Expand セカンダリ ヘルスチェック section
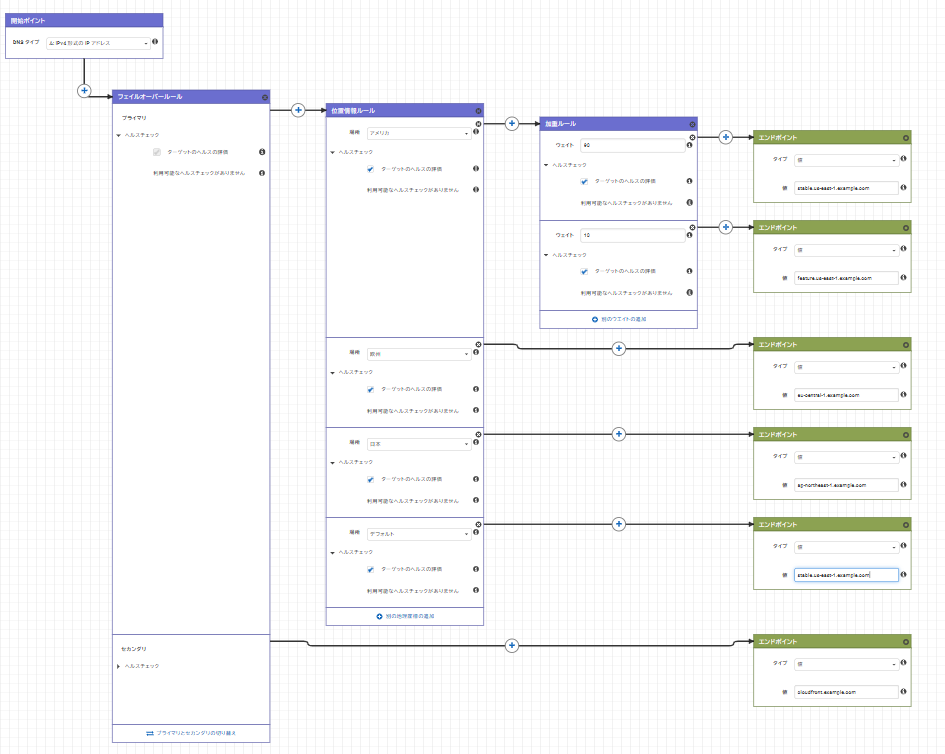 click(x=119, y=666)
